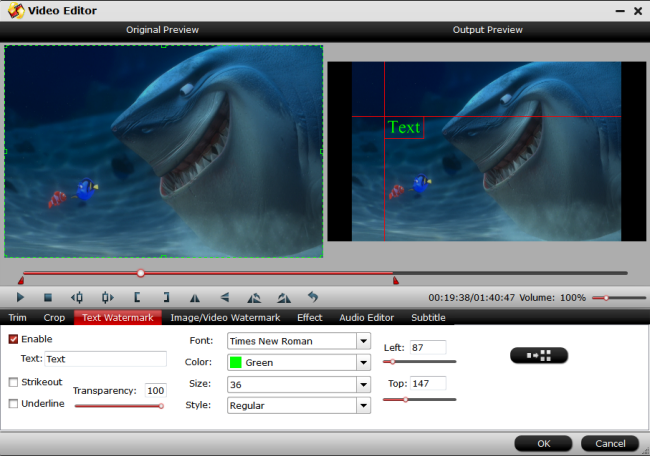650x456 pixels.
Task: Minimize the Video Editor window
Action: point(620,11)
